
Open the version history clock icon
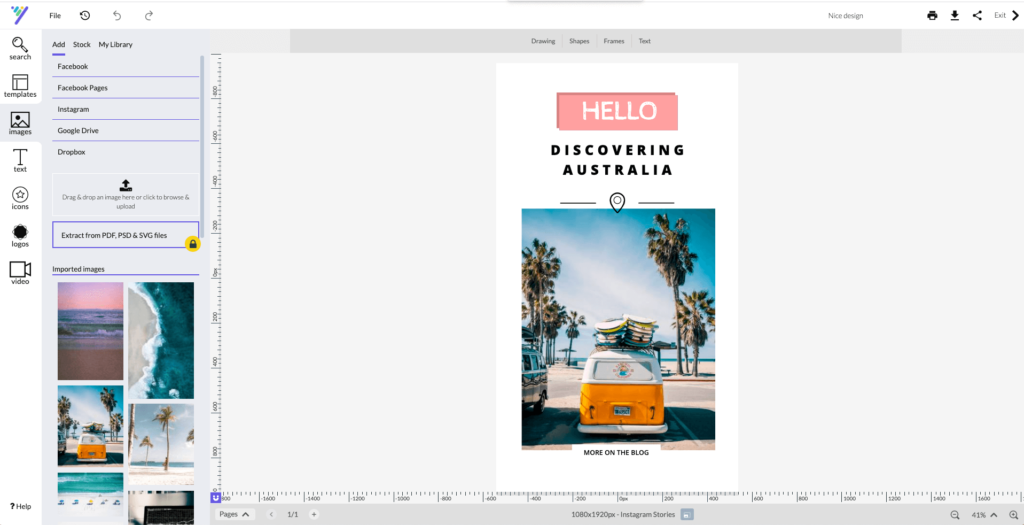coord(85,16)
